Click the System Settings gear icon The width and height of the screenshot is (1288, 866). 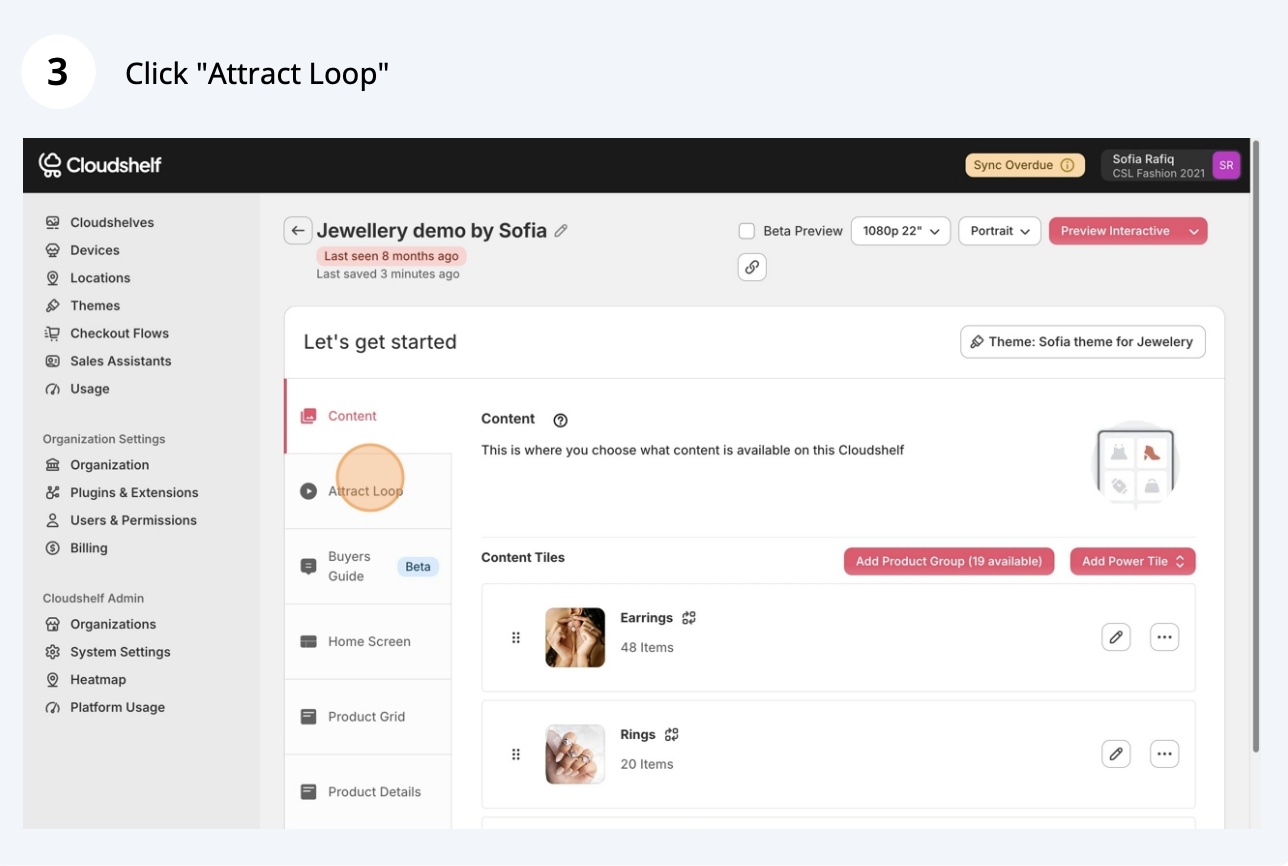(x=53, y=652)
